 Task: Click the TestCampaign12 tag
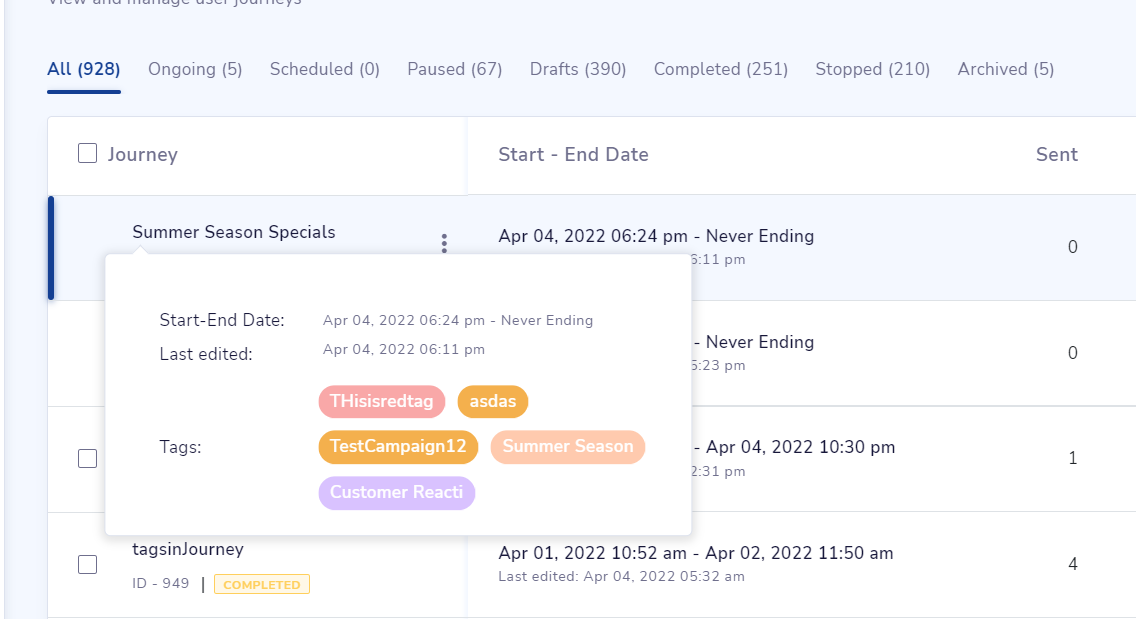point(398,446)
